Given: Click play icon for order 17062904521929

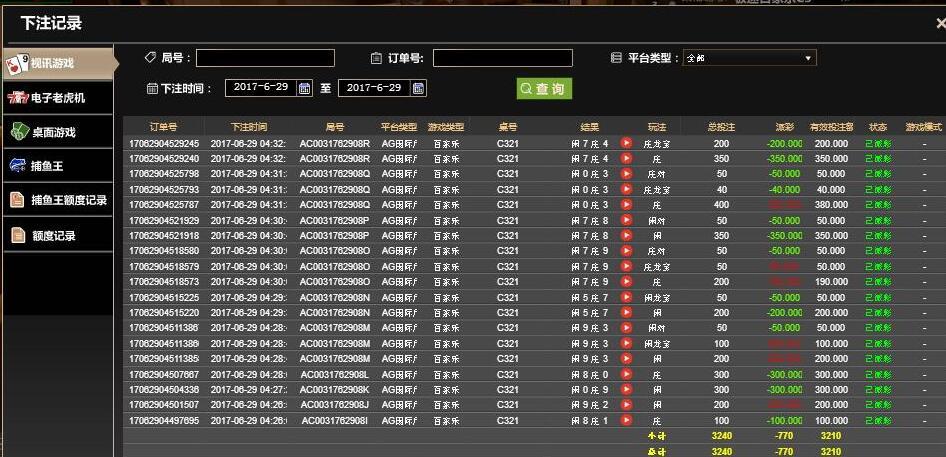Looking at the screenshot, I should coord(626,220).
